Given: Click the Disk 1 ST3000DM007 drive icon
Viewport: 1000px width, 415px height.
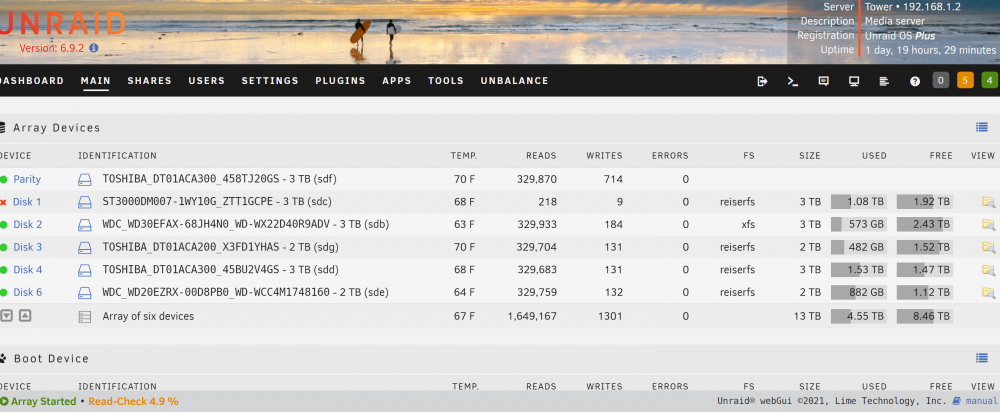Looking at the screenshot, I should click(85, 202).
